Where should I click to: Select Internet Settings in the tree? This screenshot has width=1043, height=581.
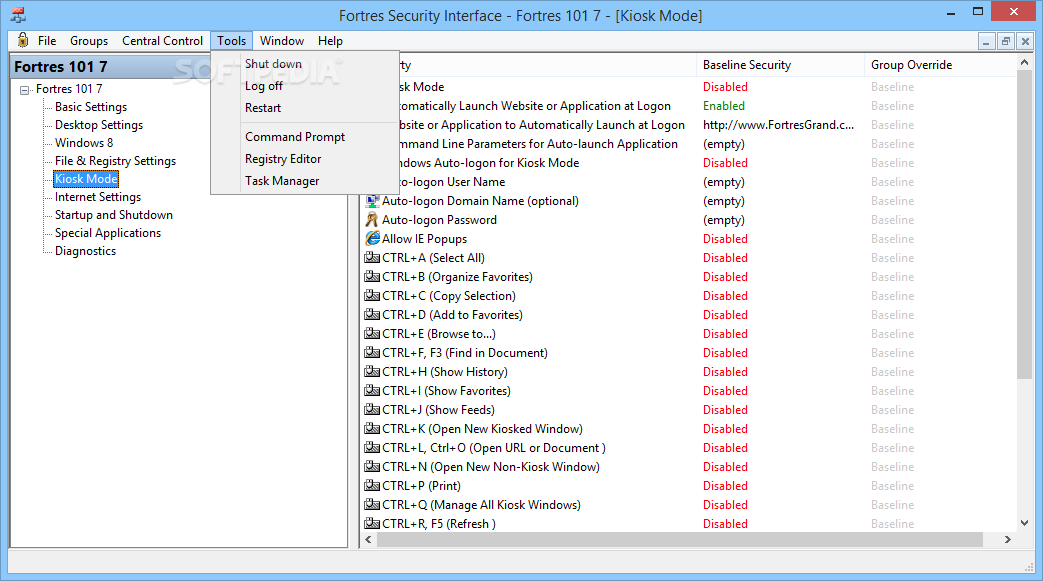click(98, 196)
